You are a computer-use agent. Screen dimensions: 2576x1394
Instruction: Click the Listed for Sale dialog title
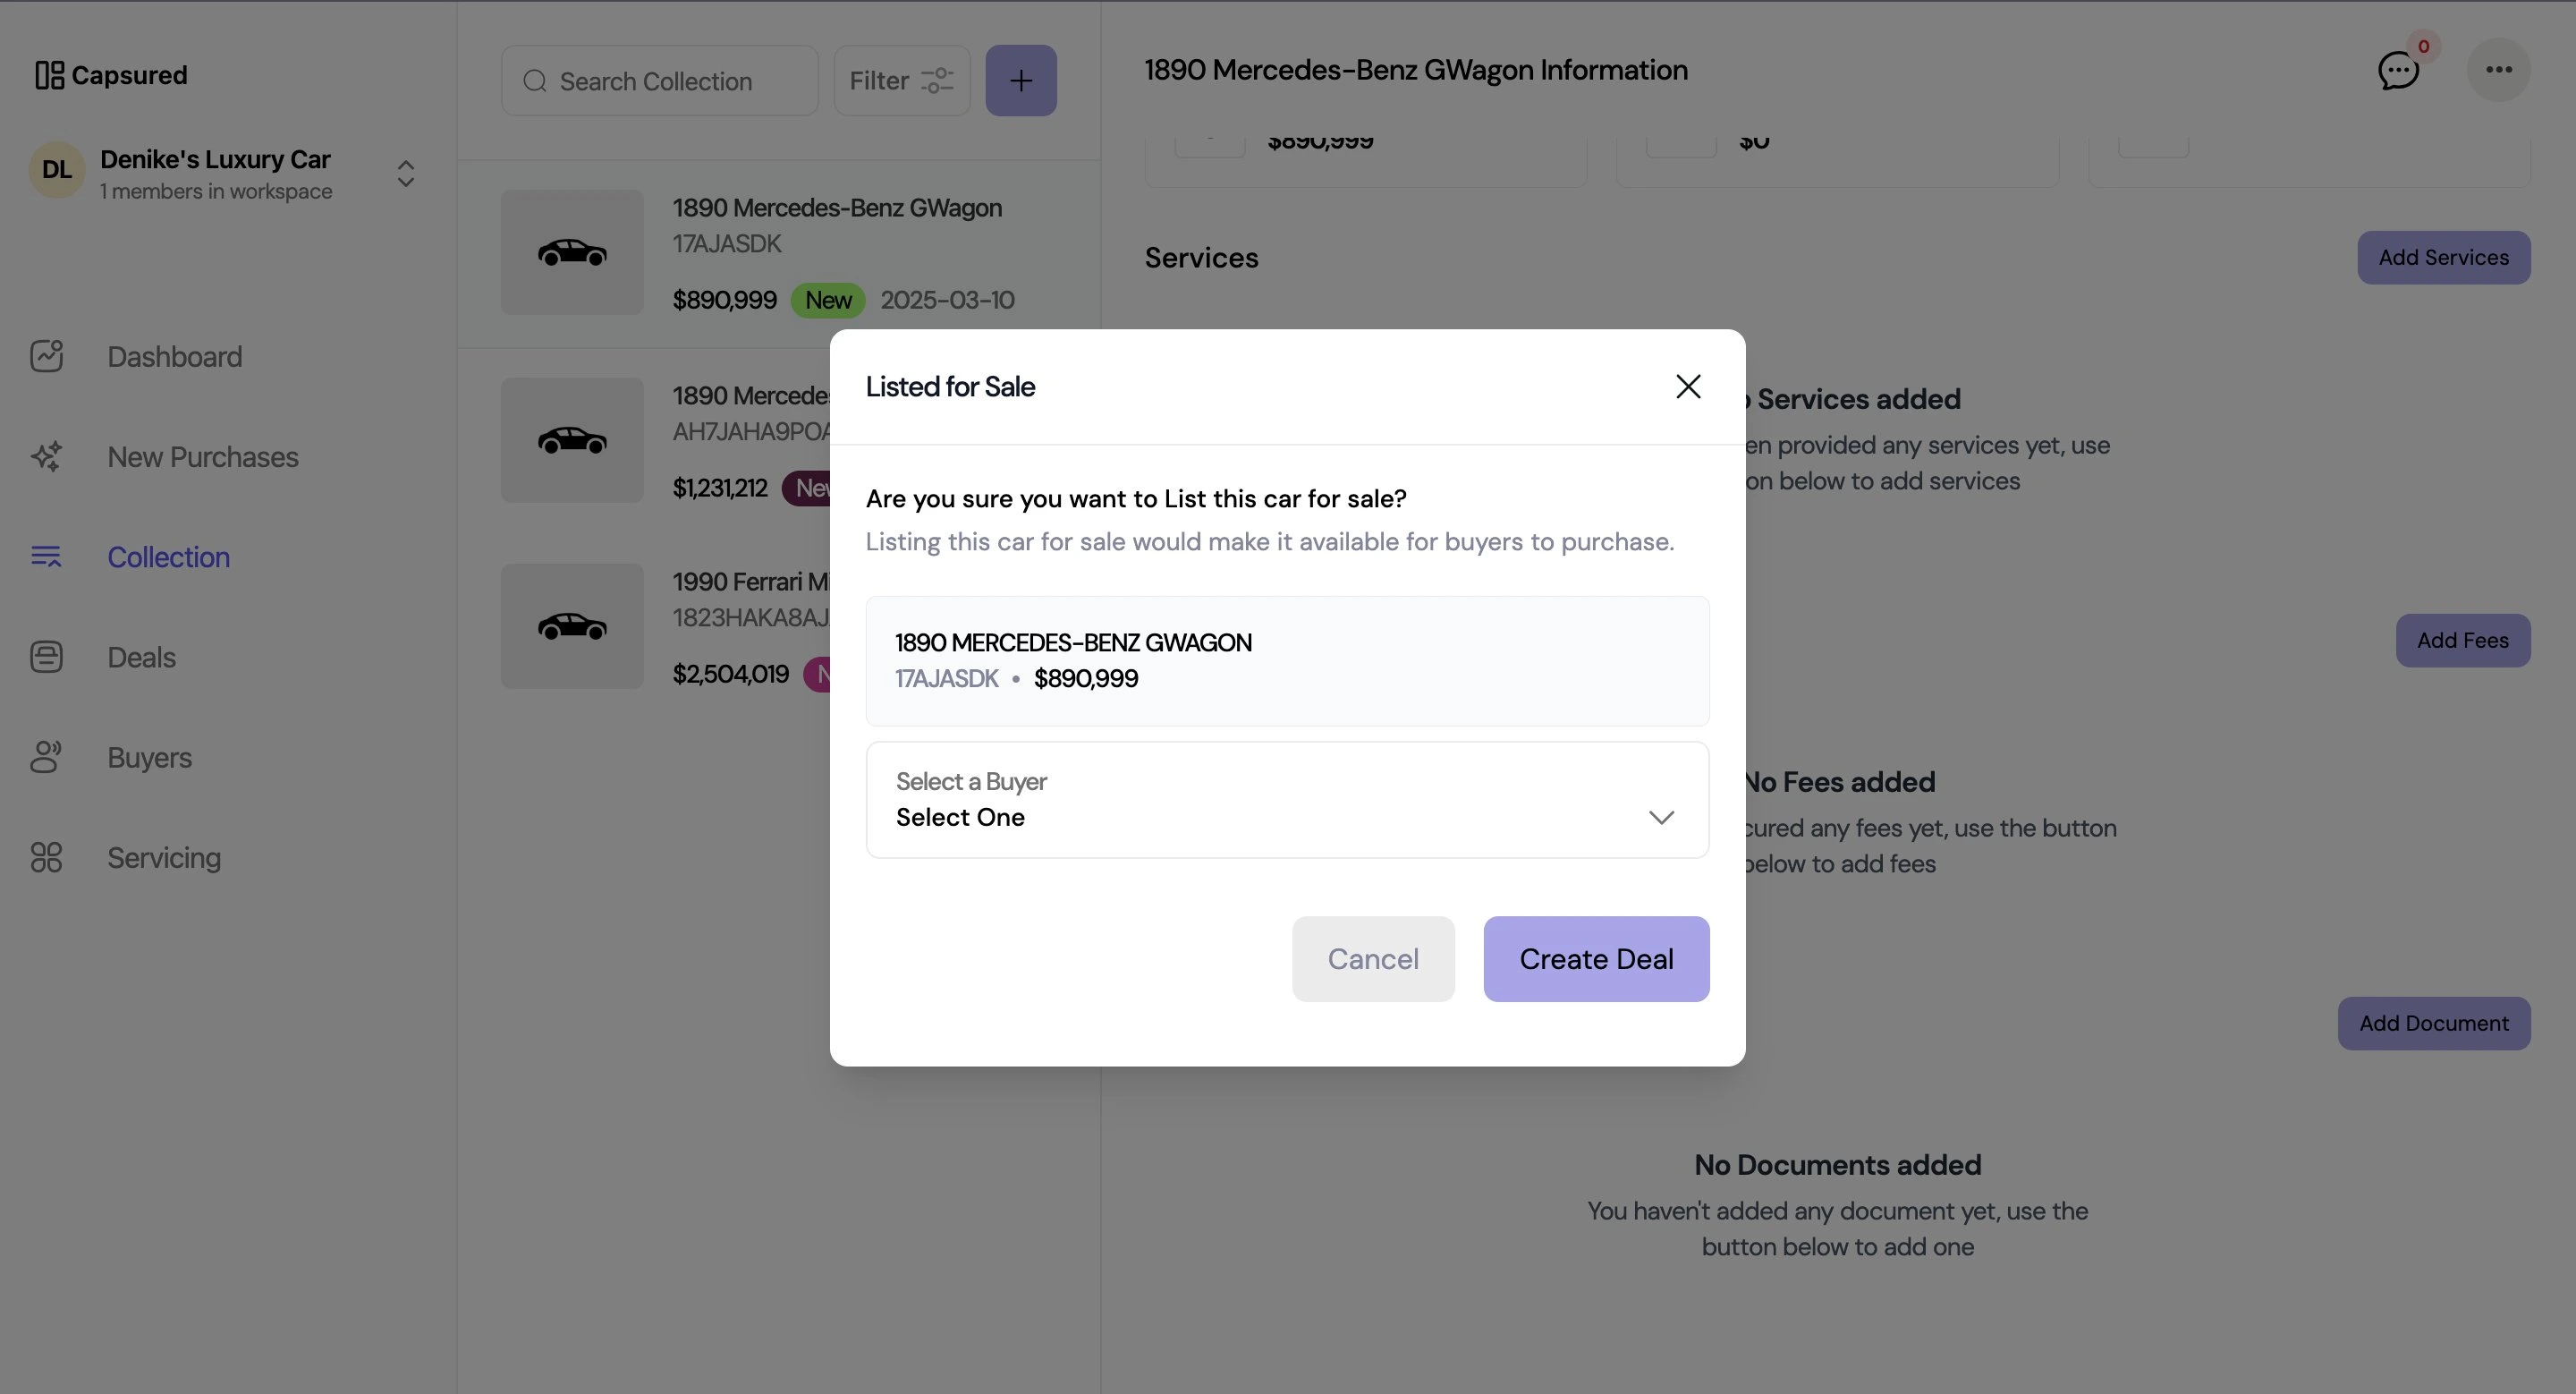click(950, 386)
